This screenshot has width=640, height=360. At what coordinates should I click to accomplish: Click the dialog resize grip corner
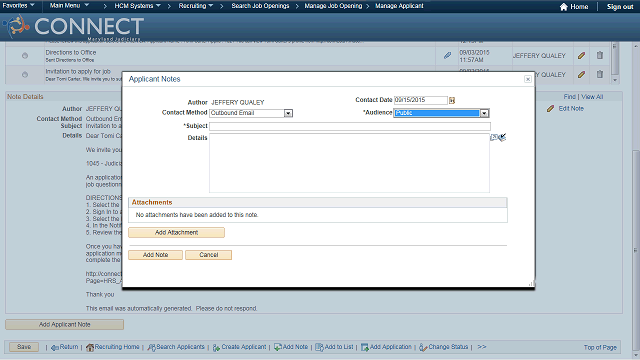click(531, 283)
